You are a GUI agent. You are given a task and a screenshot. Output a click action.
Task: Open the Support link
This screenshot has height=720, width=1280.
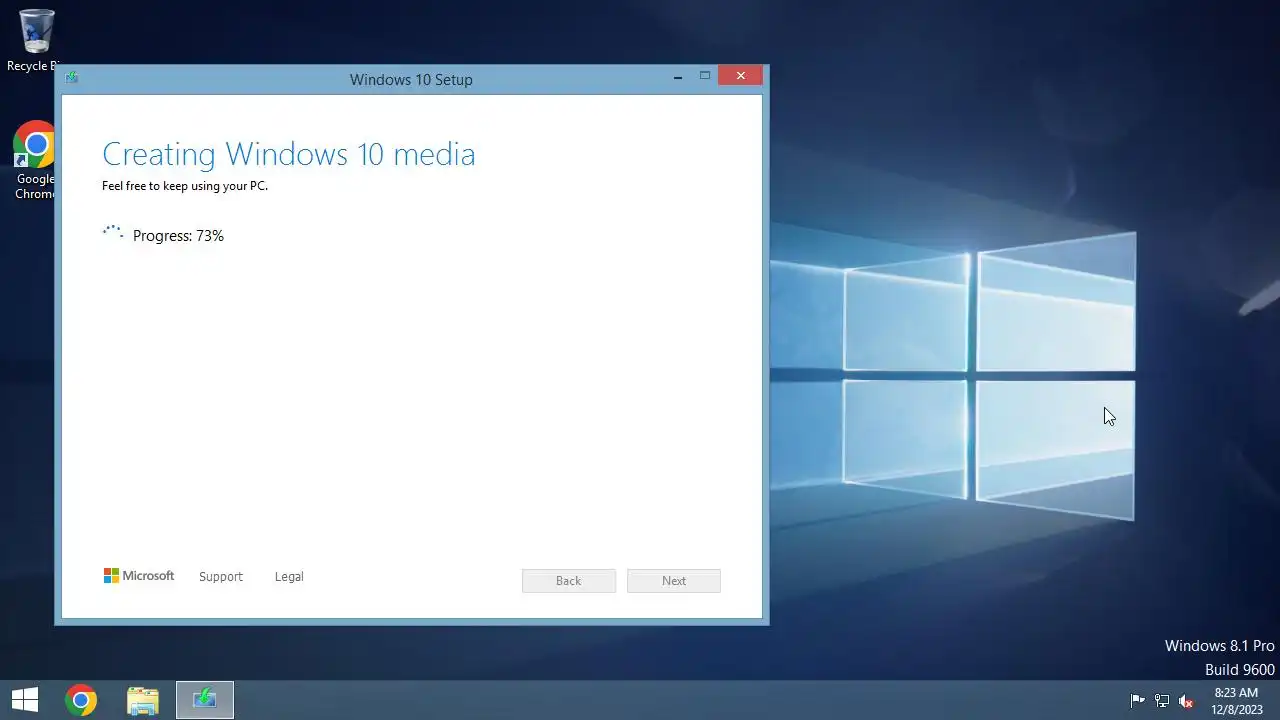point(221,577)
